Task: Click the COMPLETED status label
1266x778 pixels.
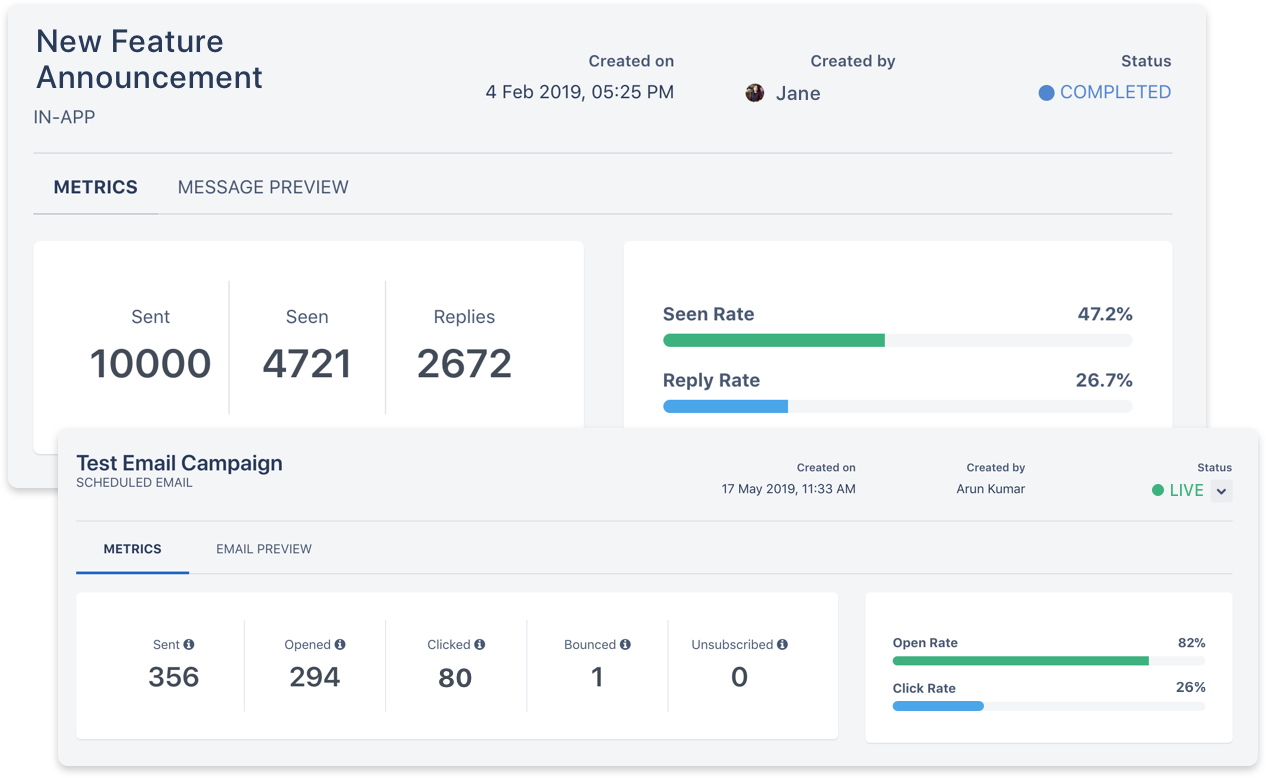Action: coord(1115,92)
